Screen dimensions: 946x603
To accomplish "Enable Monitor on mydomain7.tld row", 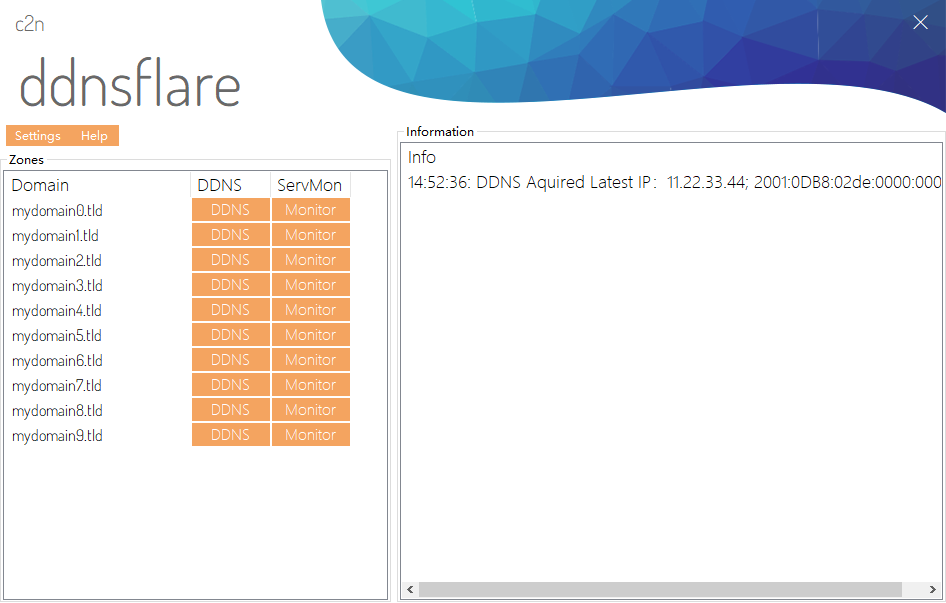I will (x=311, y=385).
